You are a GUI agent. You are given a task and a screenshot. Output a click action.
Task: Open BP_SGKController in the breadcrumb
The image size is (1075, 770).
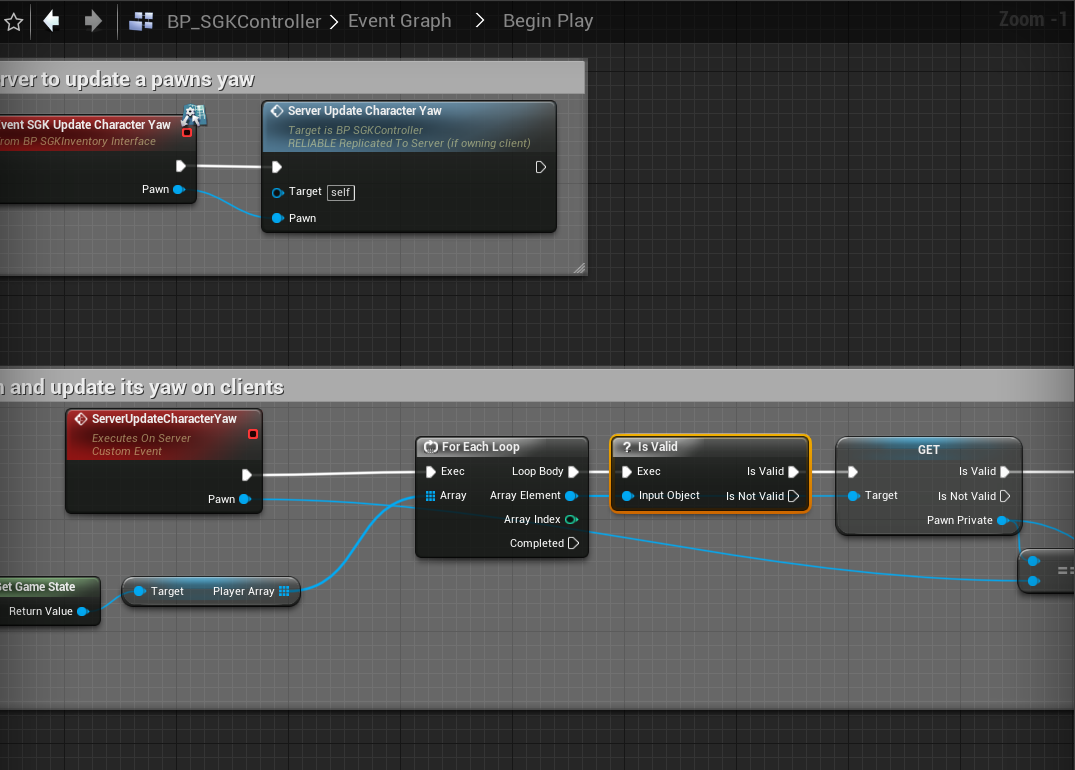click(x=244, y=21)
